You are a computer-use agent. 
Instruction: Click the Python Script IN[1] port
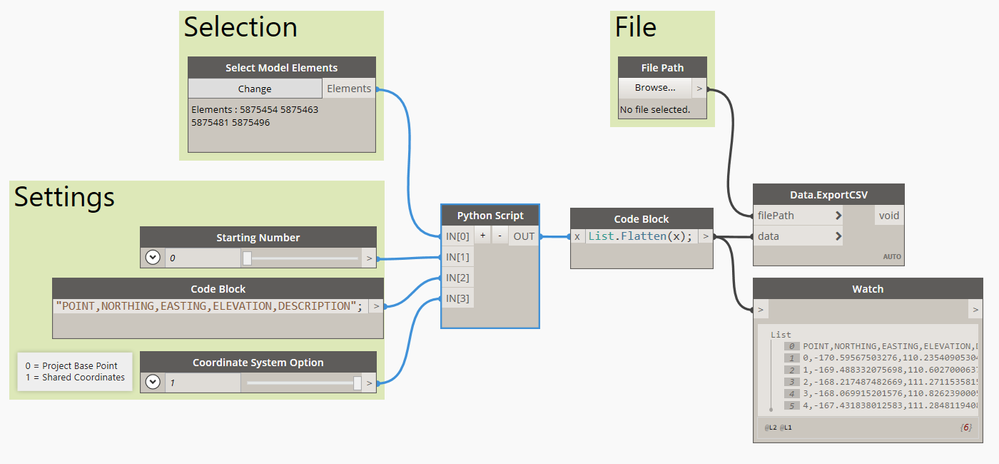(457, 257)
